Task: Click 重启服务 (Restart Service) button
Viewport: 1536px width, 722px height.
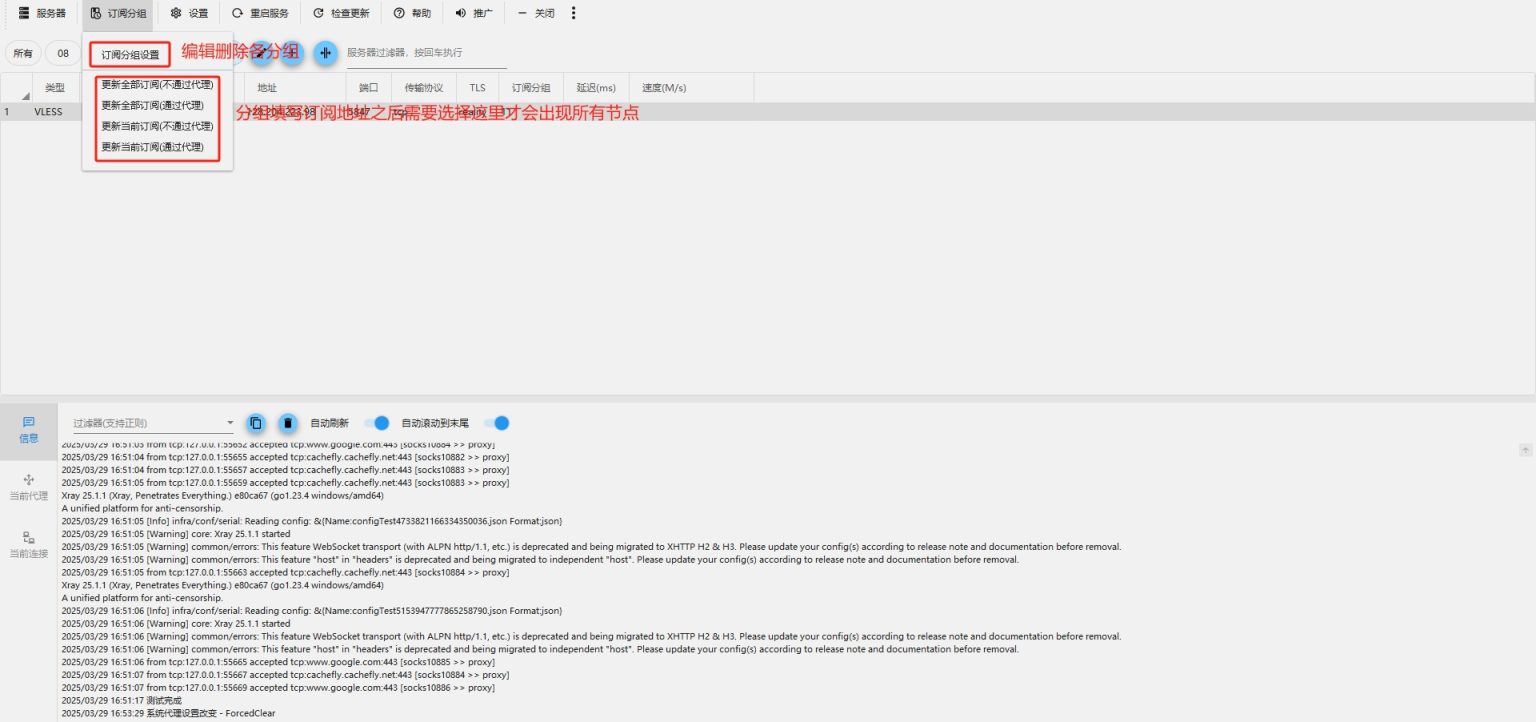Action: (260, 13)
